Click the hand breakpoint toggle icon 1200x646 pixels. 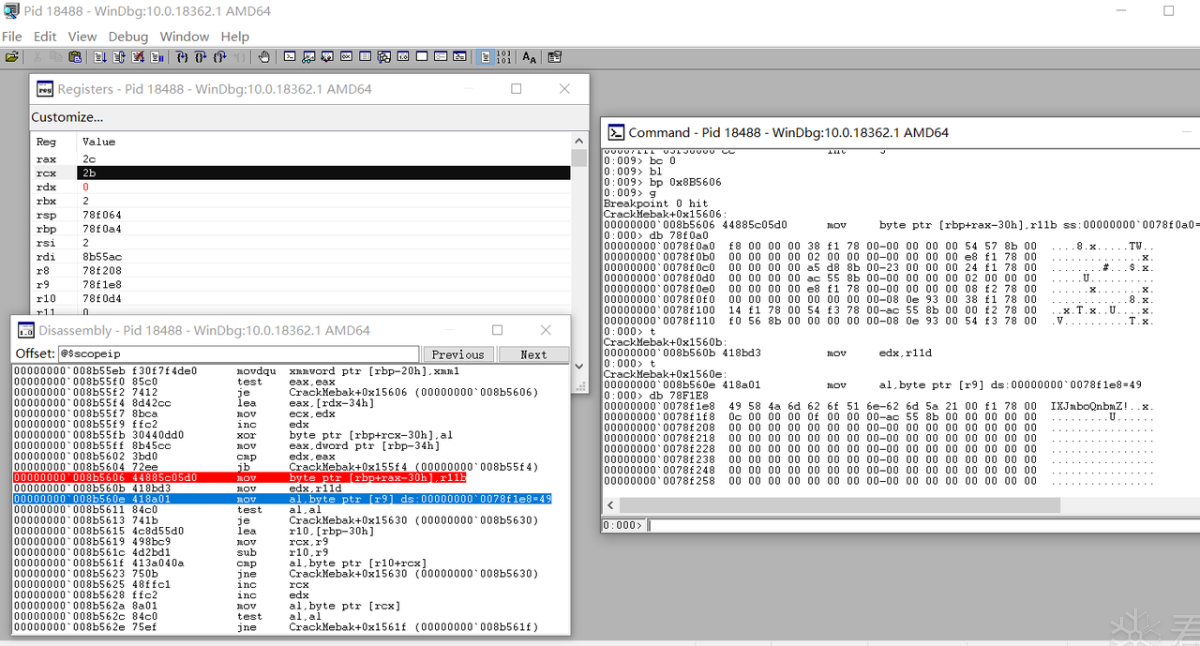[264, 57]
